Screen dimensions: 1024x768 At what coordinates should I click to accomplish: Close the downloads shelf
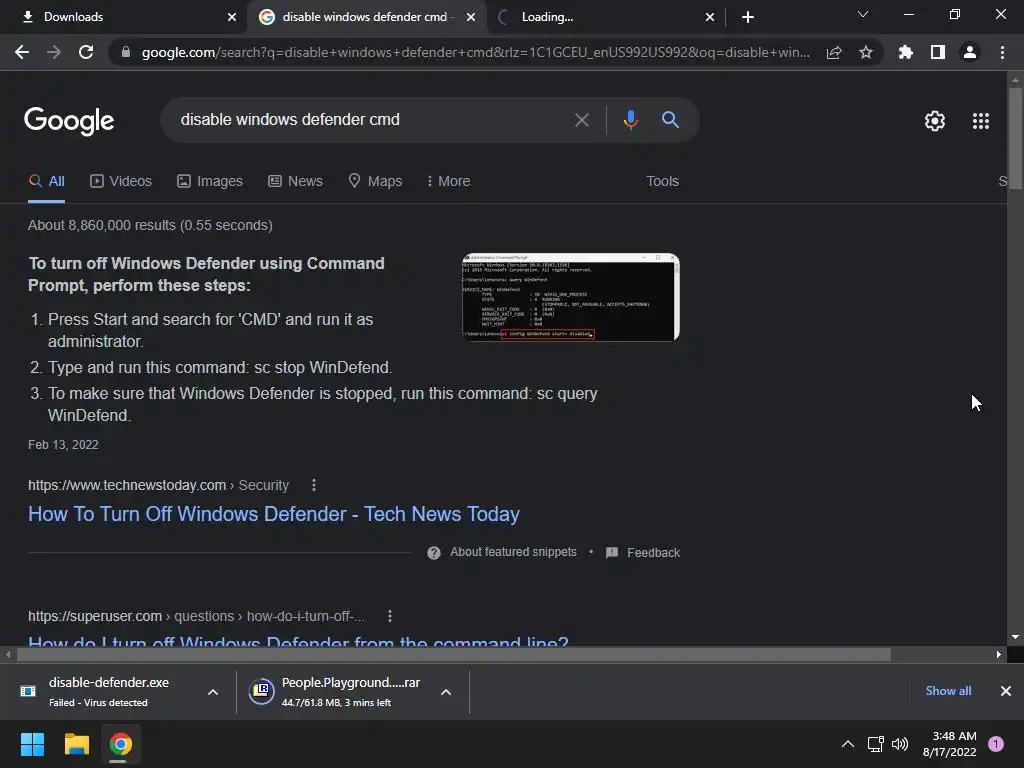pyautogui.click(x=1006, y=691)
